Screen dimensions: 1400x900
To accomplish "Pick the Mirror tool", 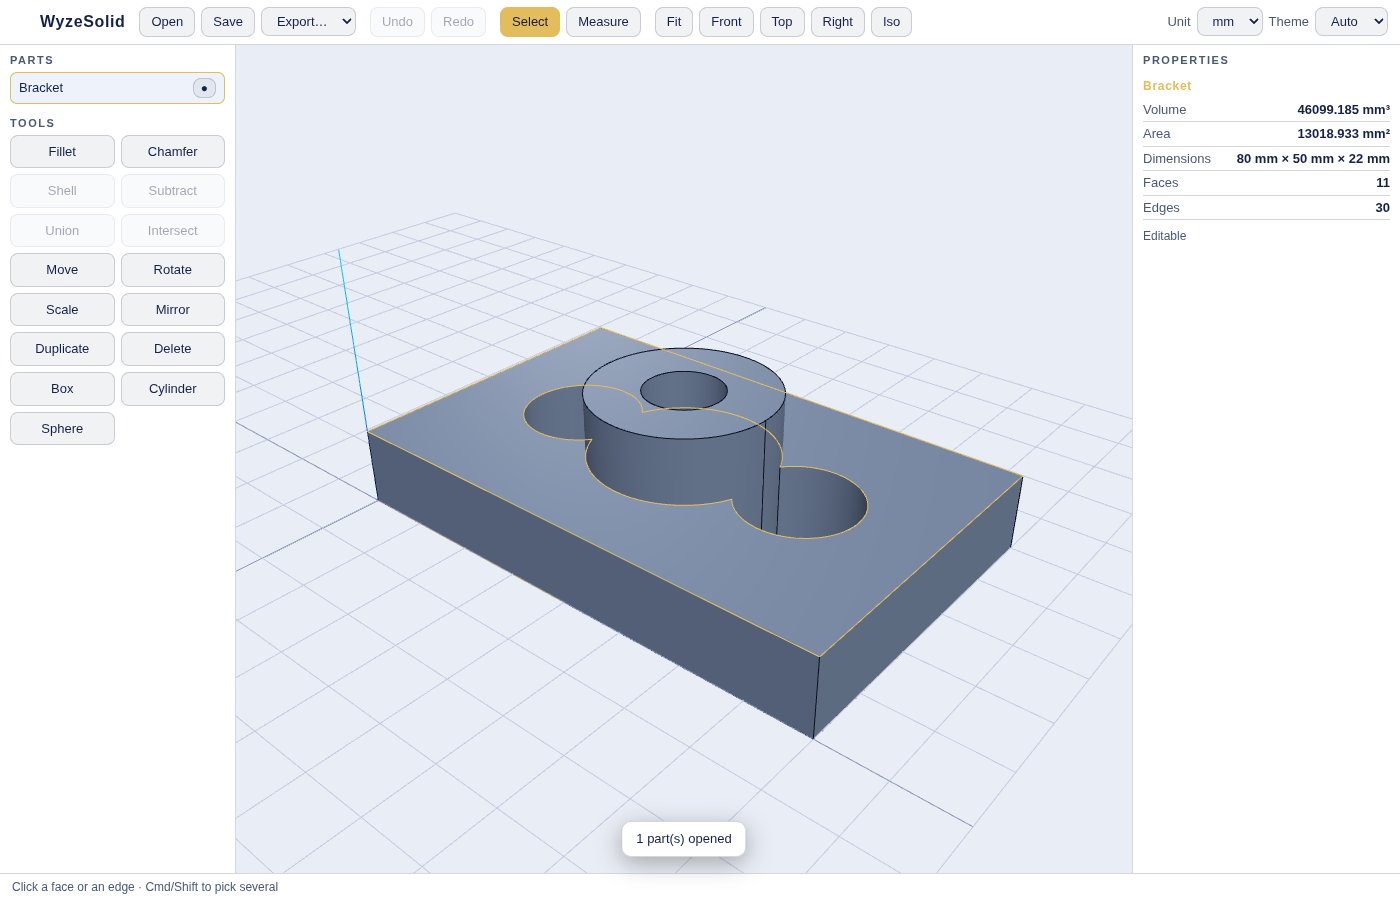I will [x=173, y=310].
